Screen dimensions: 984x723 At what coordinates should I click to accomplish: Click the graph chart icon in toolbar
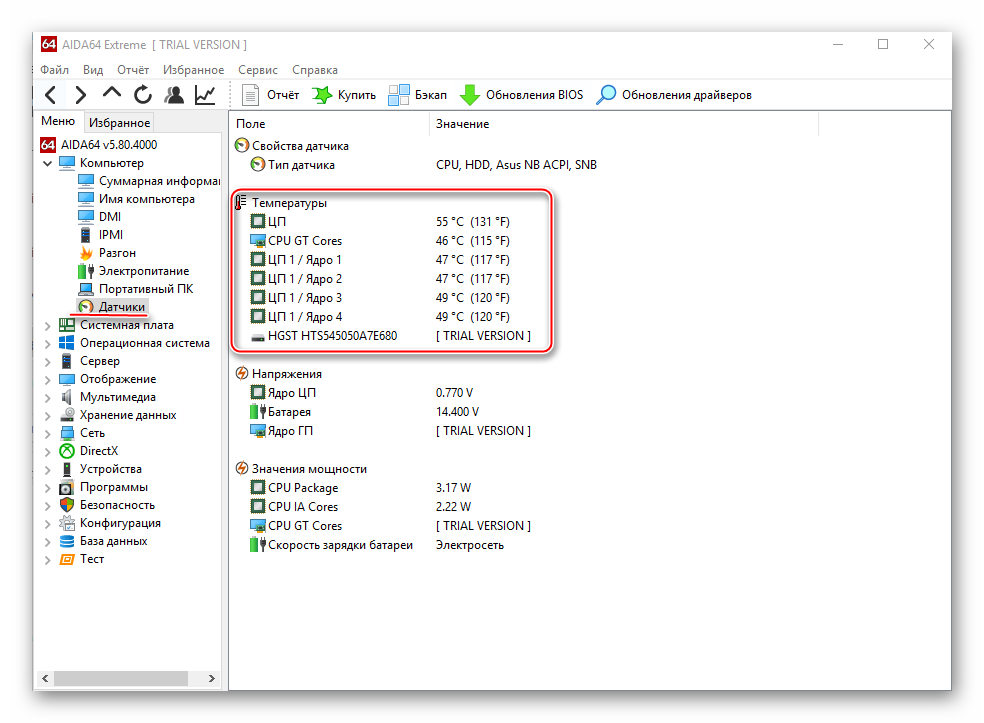pos(205,95)
